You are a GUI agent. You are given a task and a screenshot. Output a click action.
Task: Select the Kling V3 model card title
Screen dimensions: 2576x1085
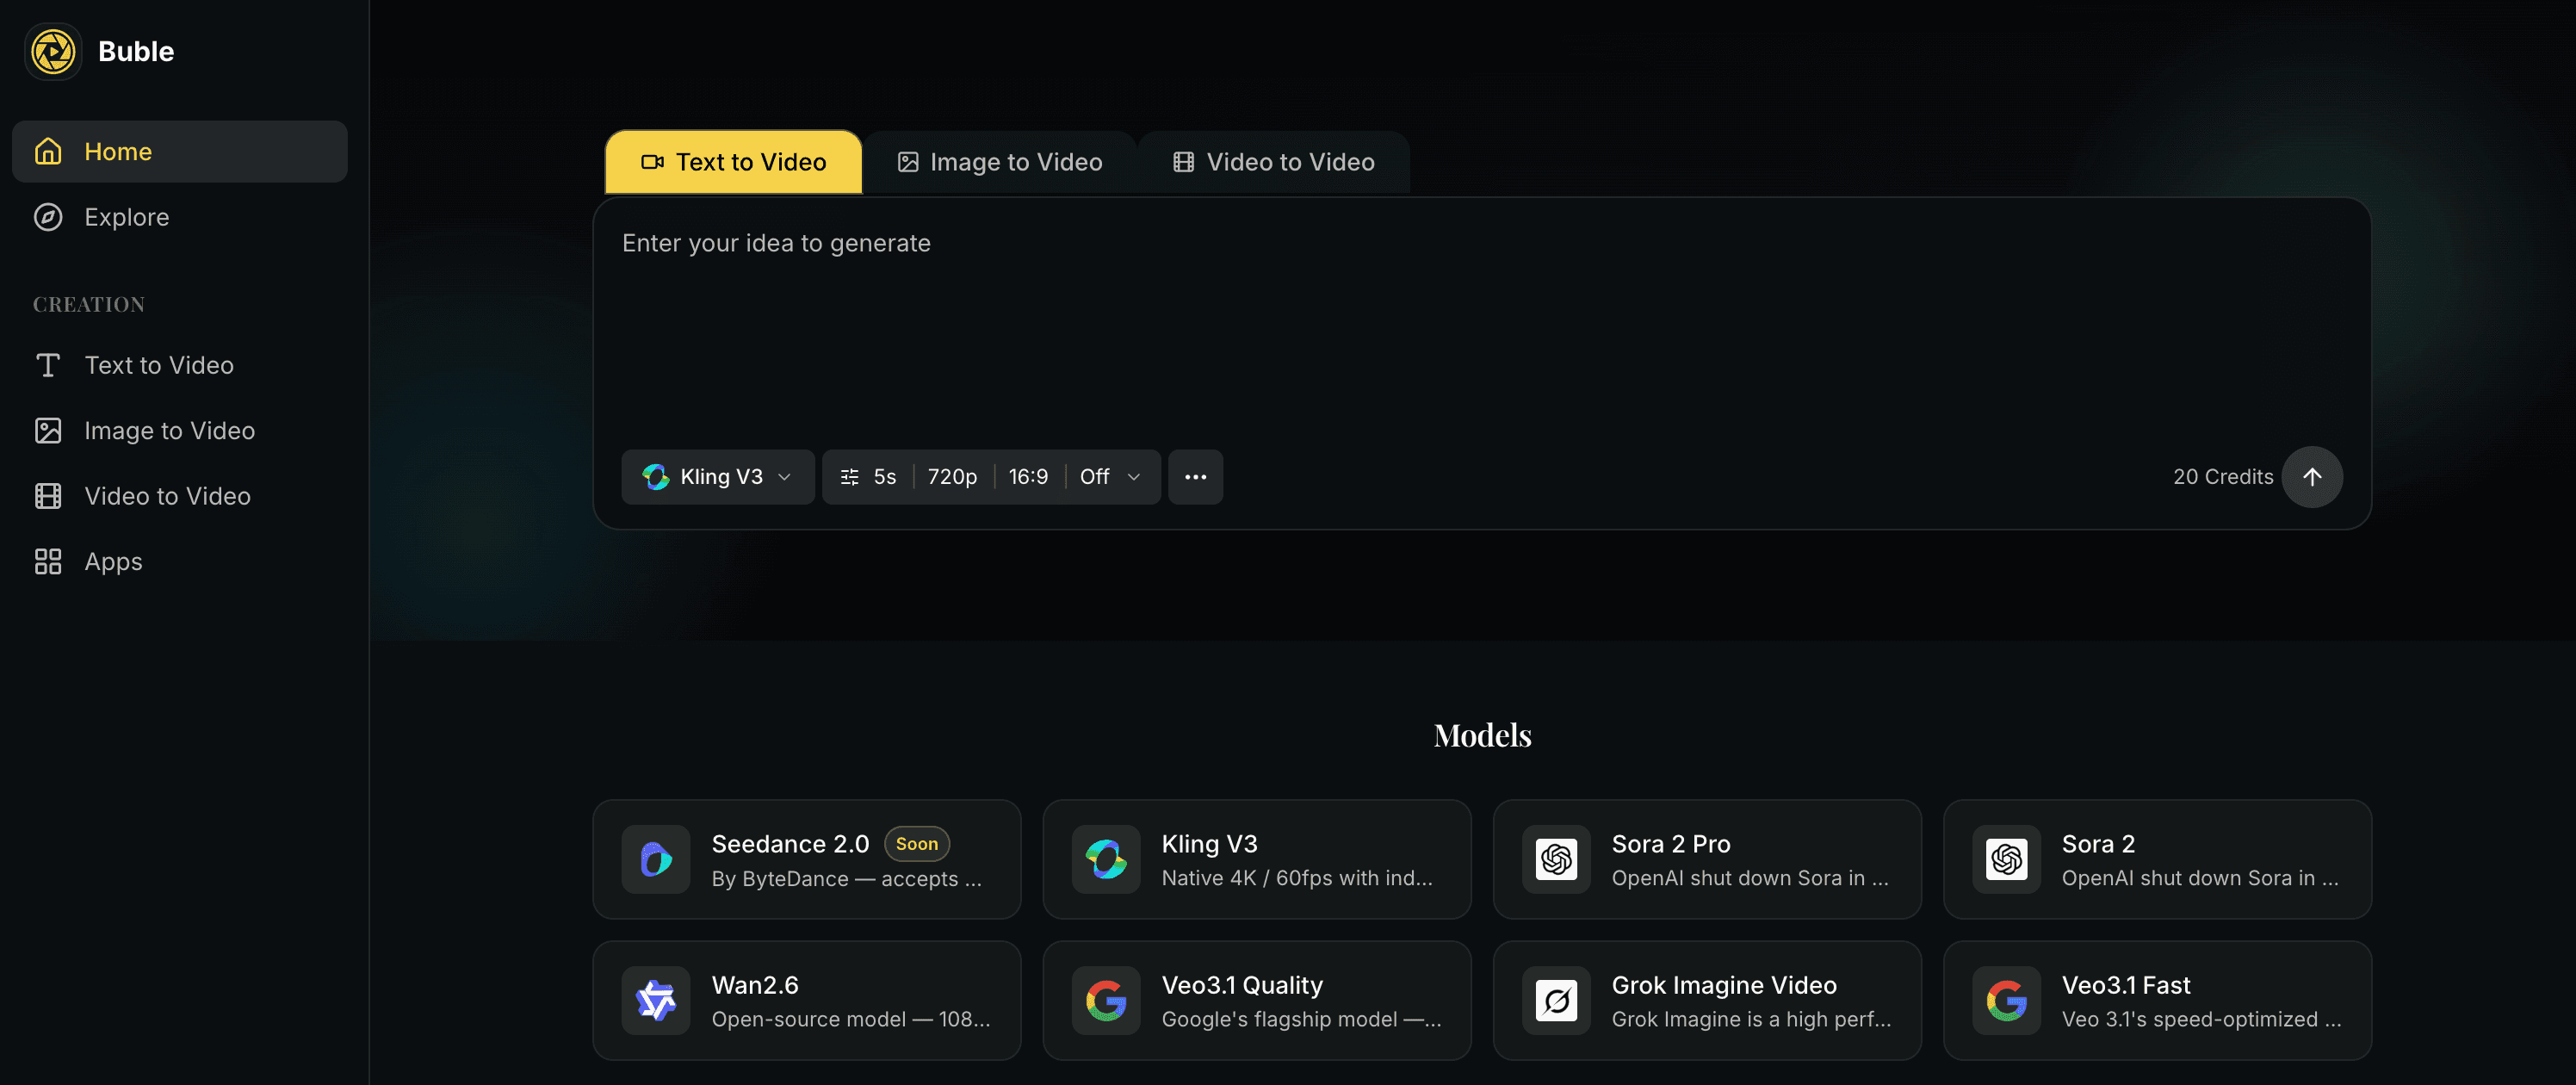tap(1209, 844)
